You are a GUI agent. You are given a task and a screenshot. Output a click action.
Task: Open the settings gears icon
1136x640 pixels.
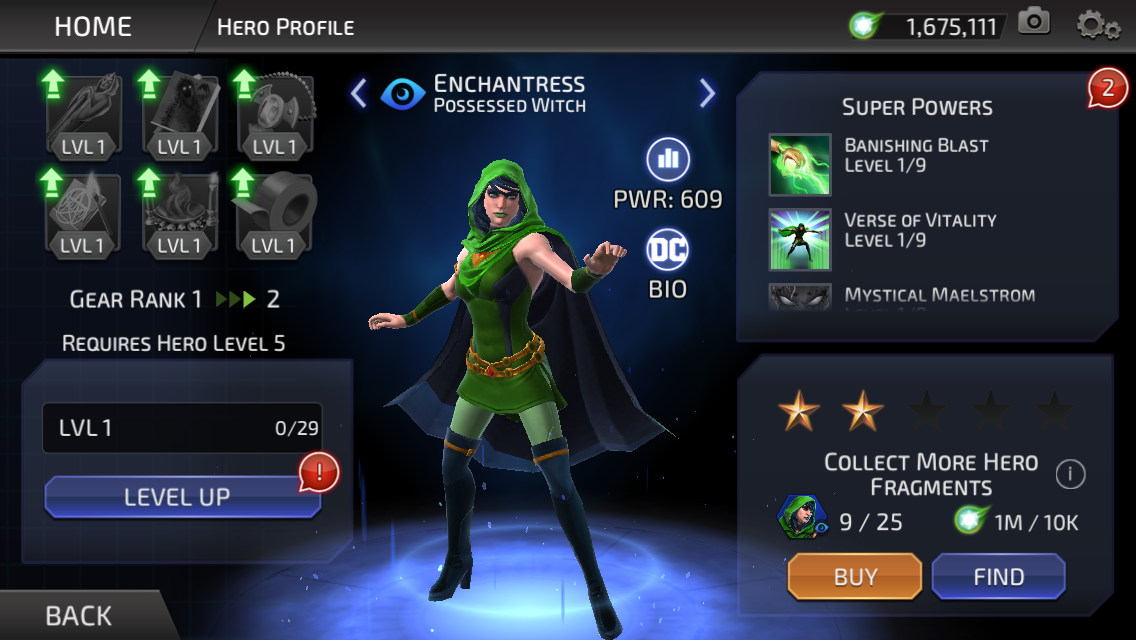[1098, 25]
